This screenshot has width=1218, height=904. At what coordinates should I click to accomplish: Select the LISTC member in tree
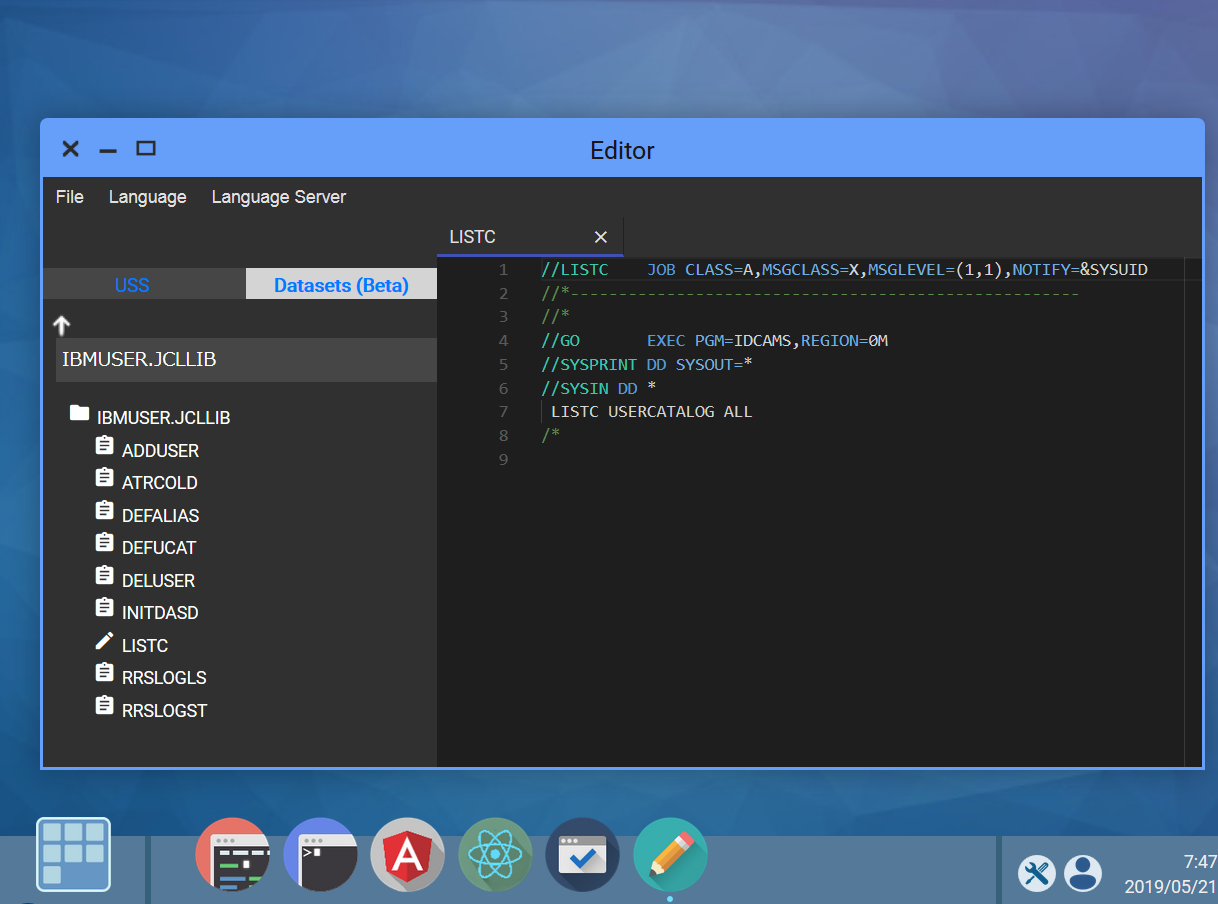tap(145, 646)
